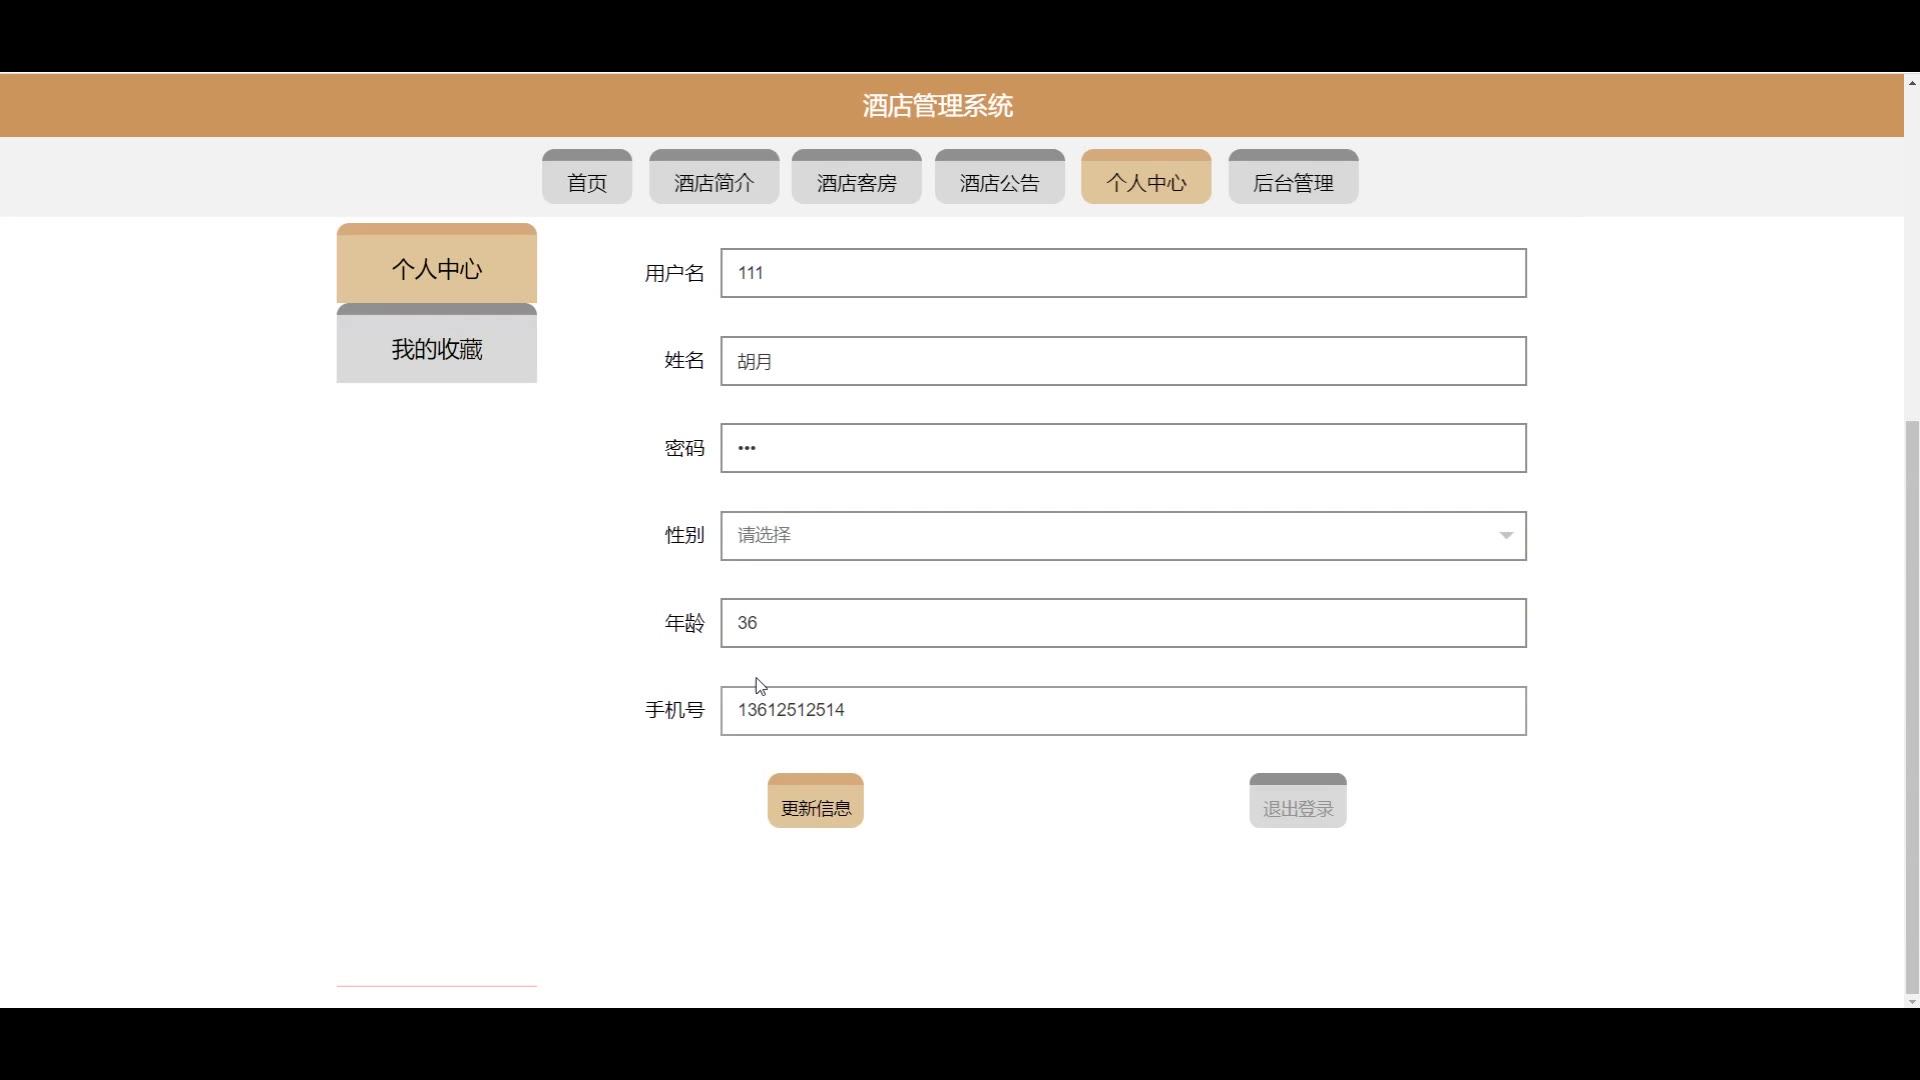1920x1080 pixels.
Task: Click scrollbar down arrow at bottom
Action: click(x=1912, y=1001)
